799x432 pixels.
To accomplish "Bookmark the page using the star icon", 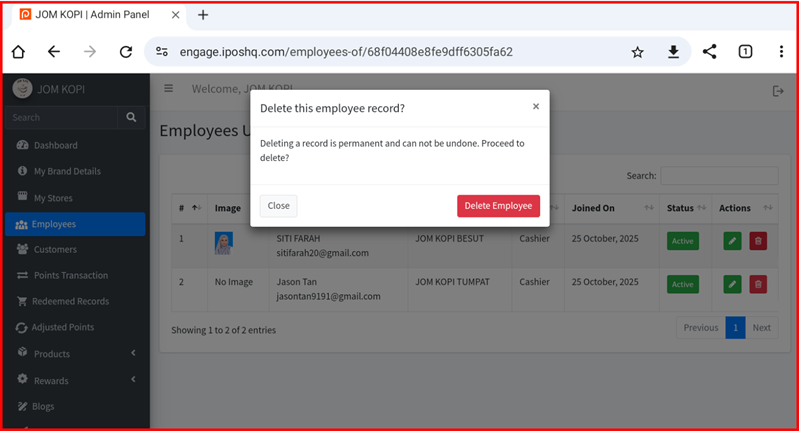I will click(x=637, y=52).
